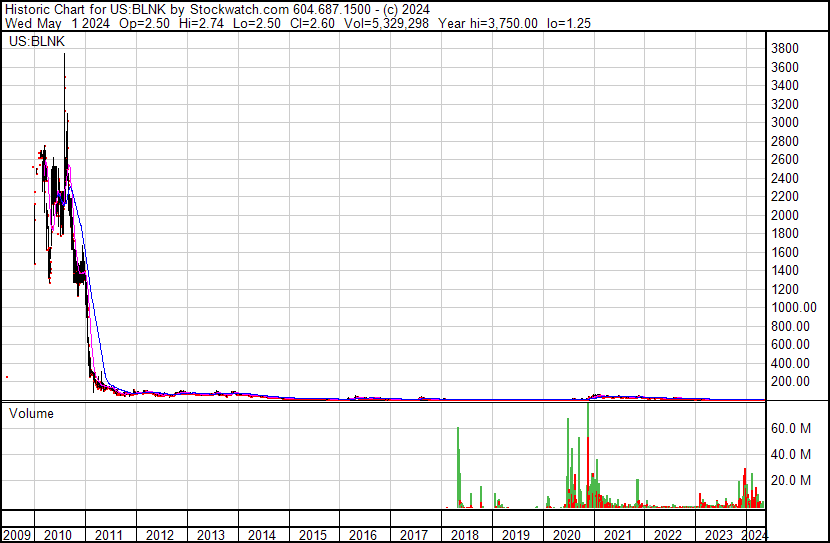830x543 pixels.
Task: Click the 2400 price axis value
Action: pyautogui.click(x=785, y=178)
